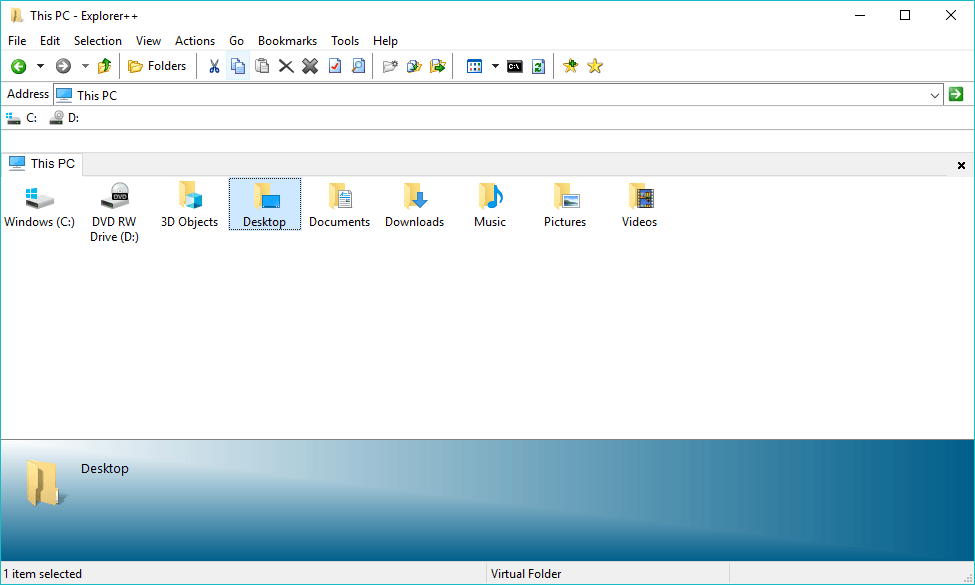Toggle the Folders pane button
This screenshot has width=975, height=585.
click(x=157, y=66)
